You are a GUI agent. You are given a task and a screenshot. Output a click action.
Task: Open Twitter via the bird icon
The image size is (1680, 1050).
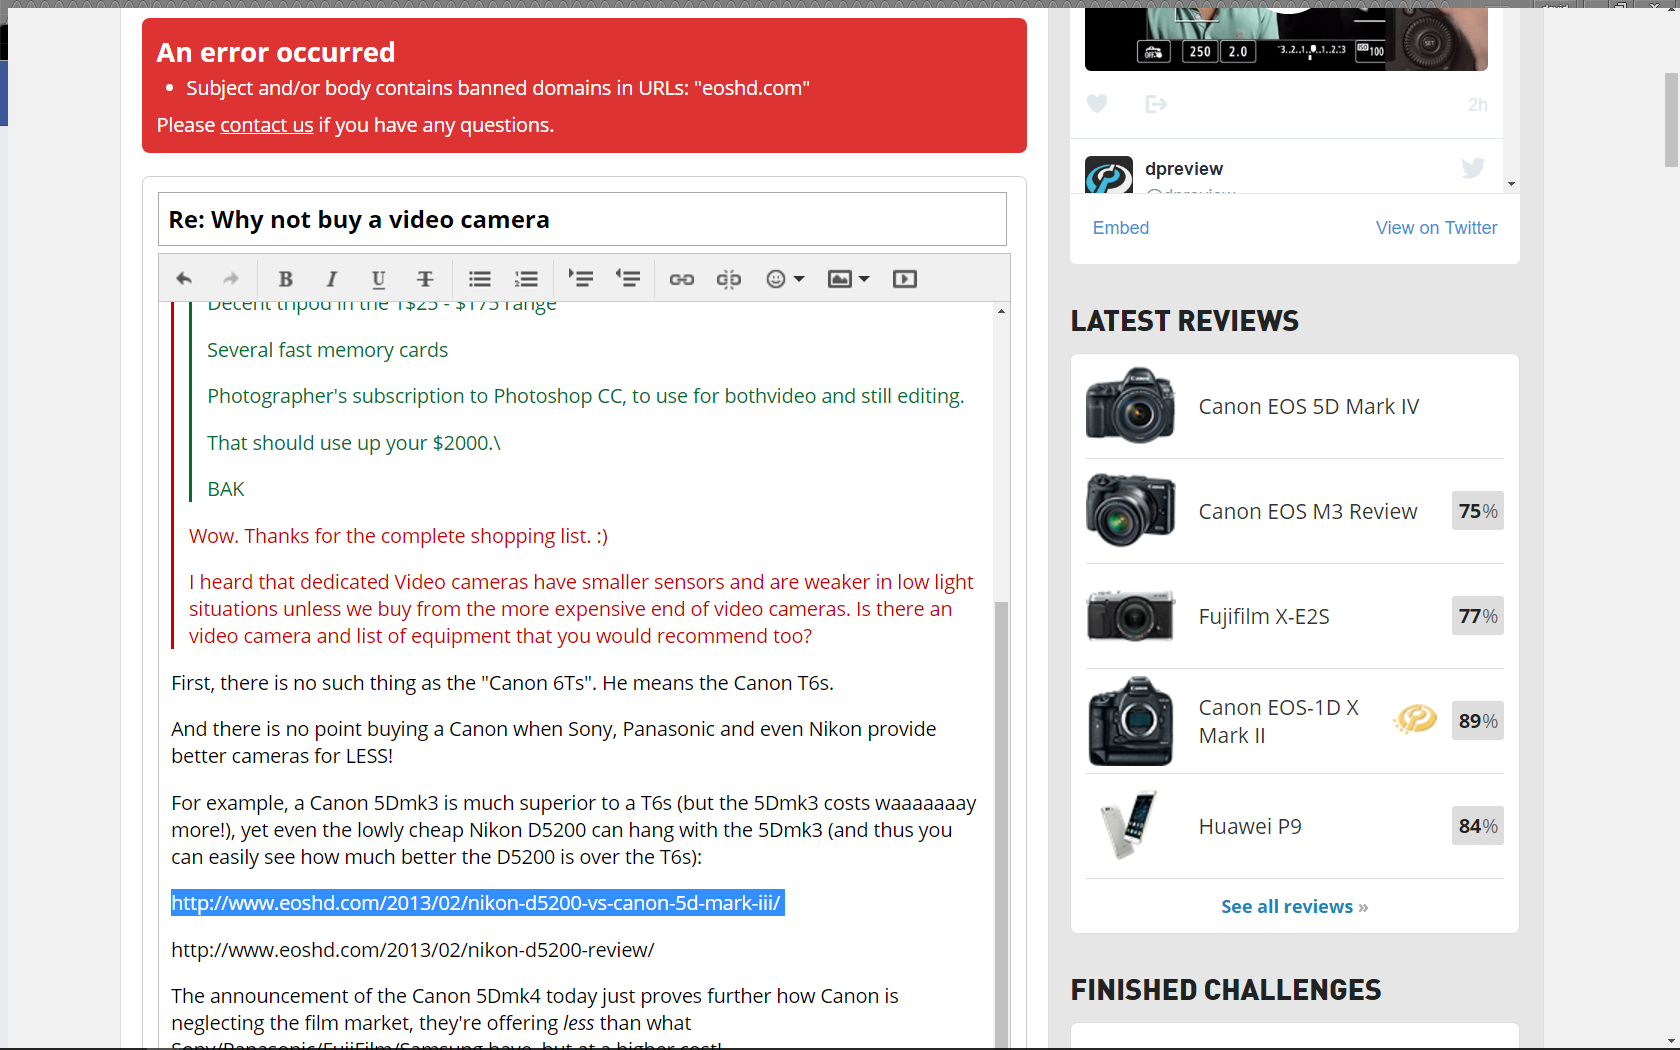[x=1473, y=168]
